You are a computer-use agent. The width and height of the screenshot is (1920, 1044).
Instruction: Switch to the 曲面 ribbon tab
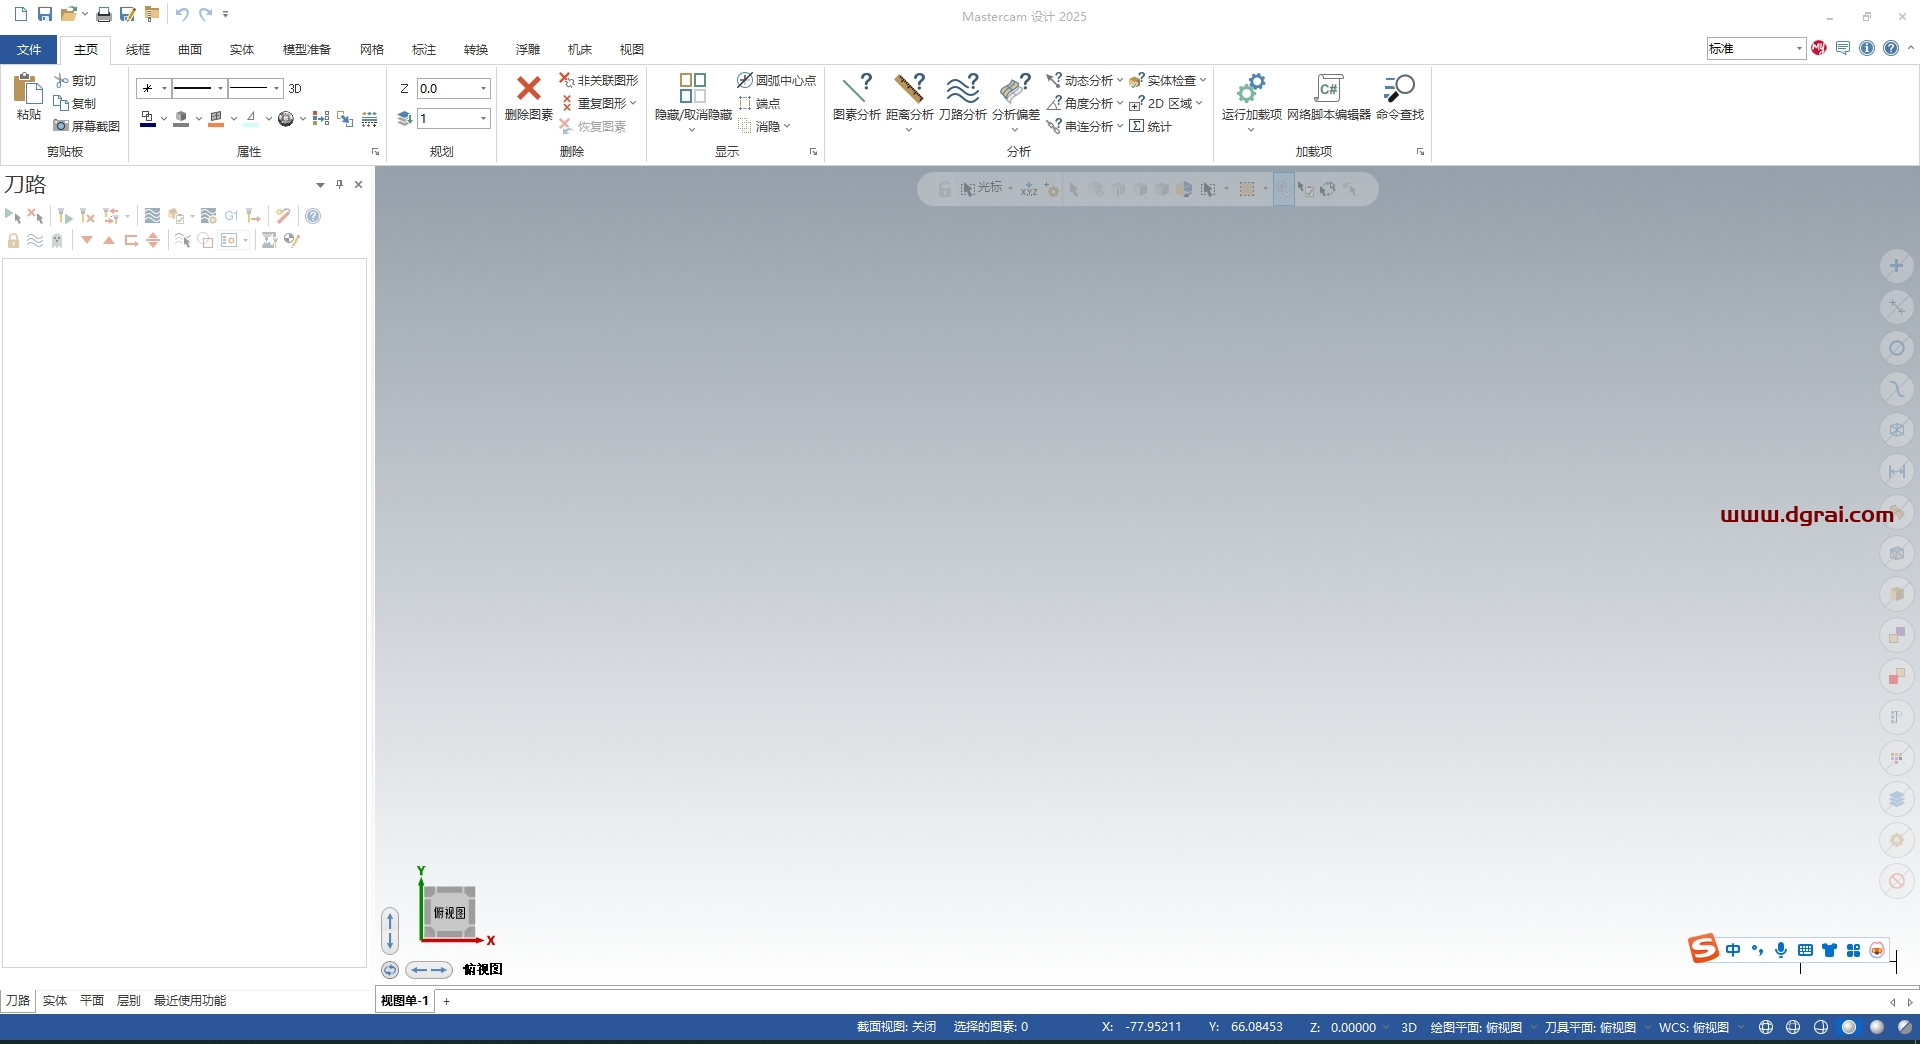(190, 50)
